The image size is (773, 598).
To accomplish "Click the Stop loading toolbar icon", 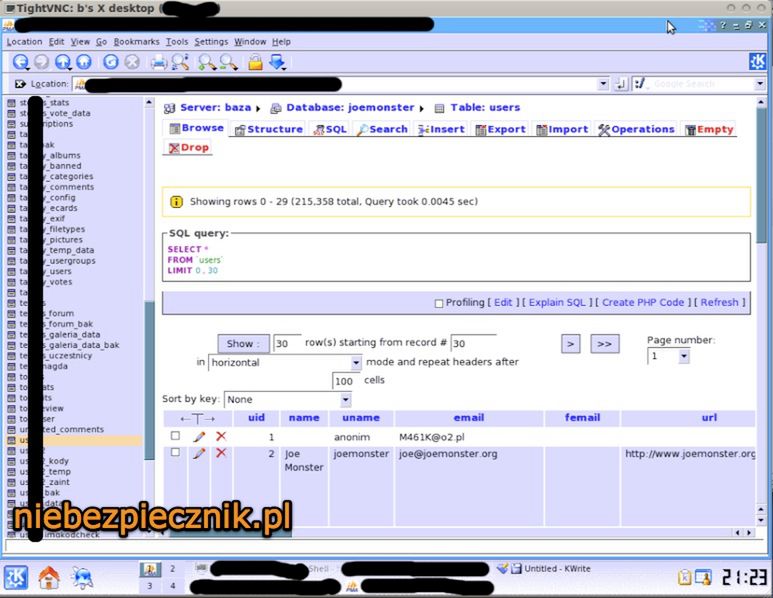I will pyautogui.click(x=132, y=62).
